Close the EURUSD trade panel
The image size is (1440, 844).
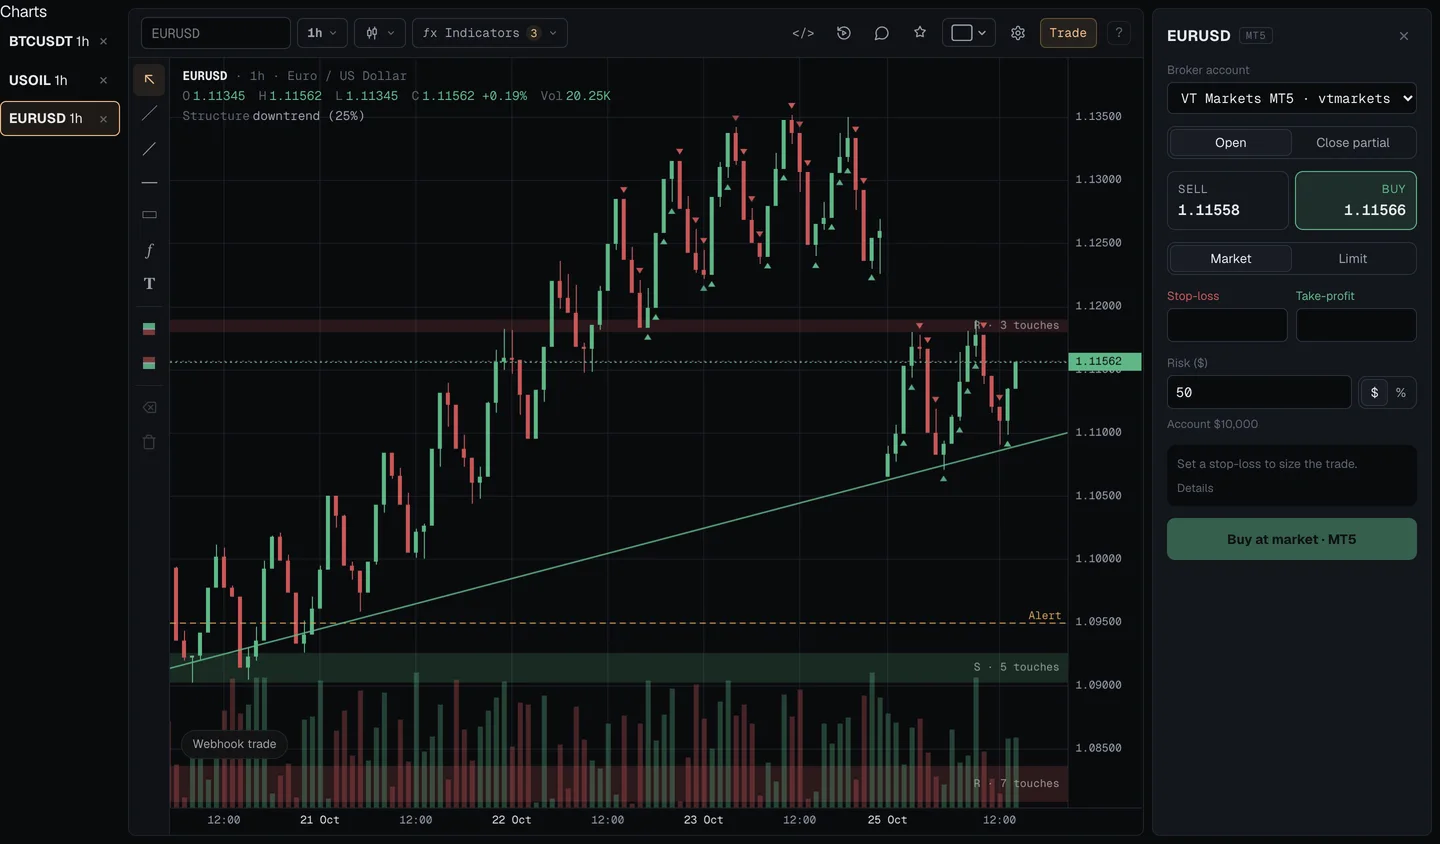click(x=1404, y=36)
